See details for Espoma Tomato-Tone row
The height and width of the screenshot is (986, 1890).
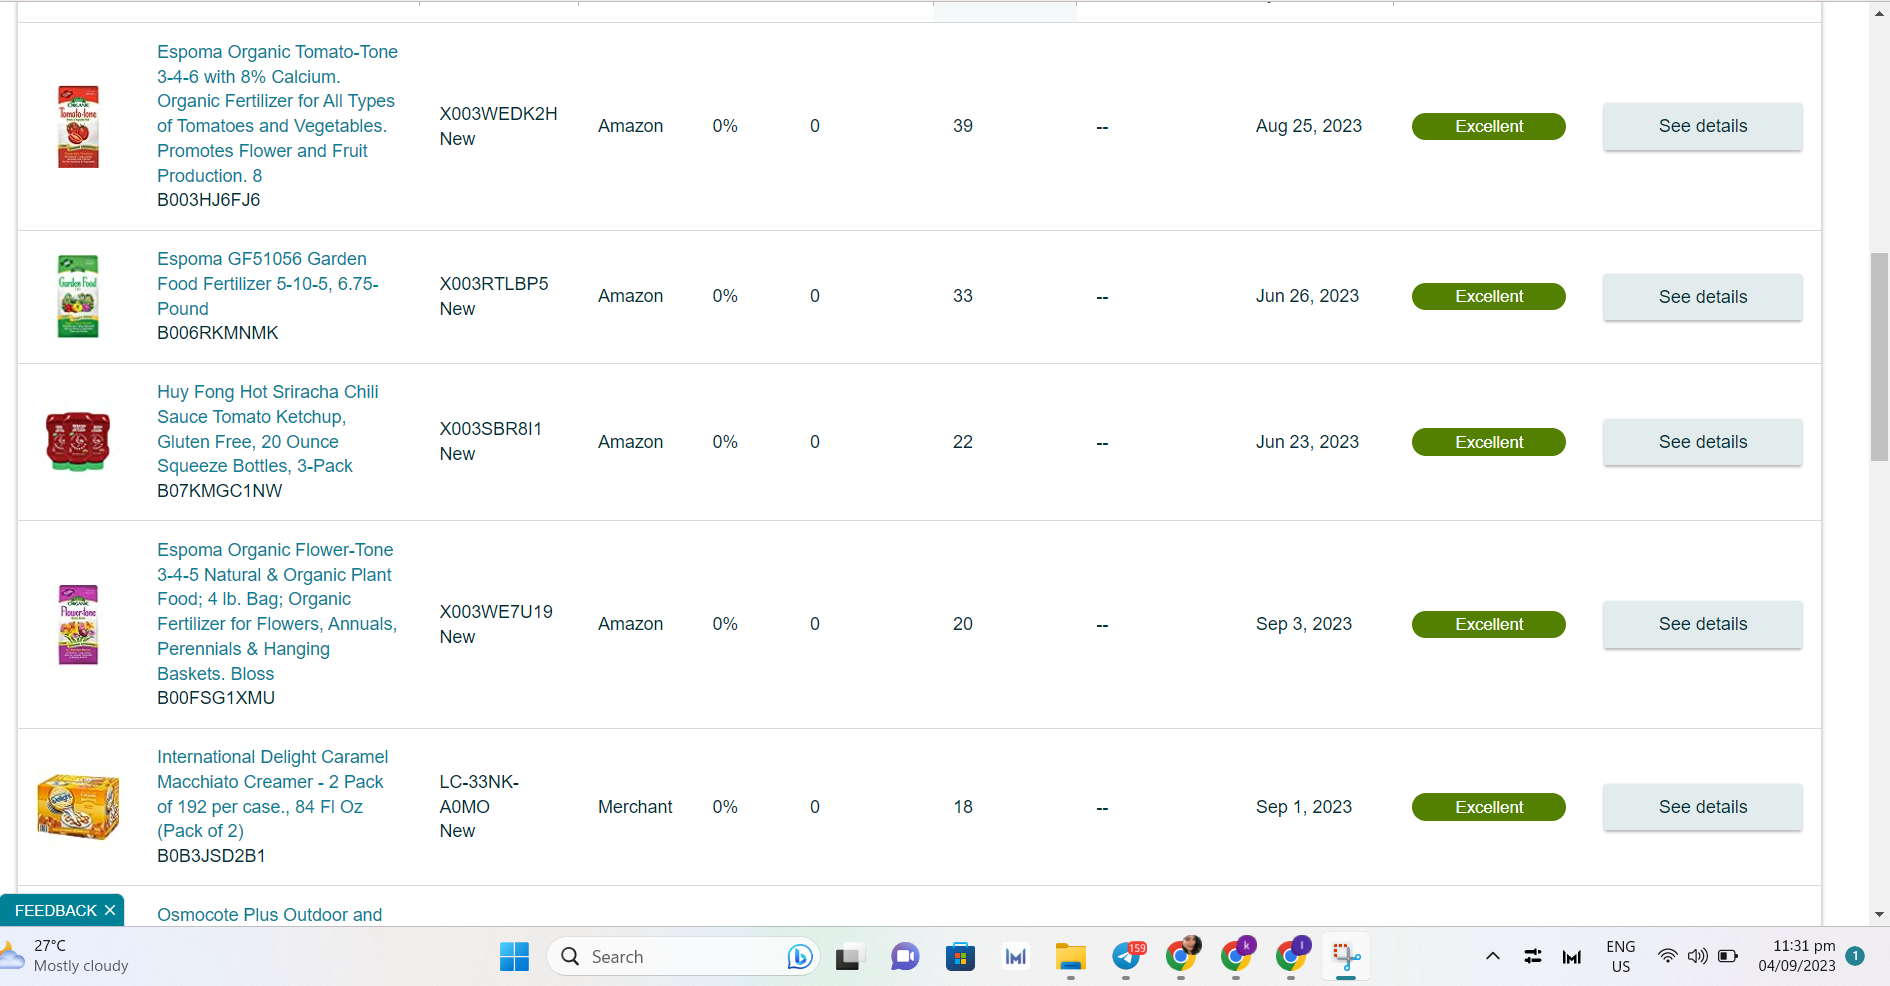pyautogui.click(x=1702, y=126)
